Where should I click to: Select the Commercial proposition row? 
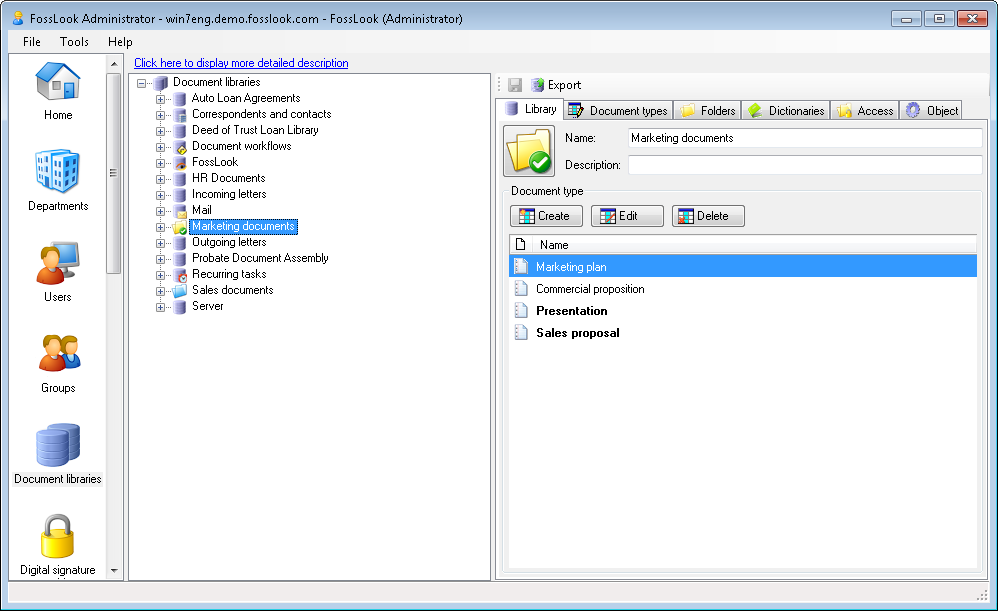743,289
